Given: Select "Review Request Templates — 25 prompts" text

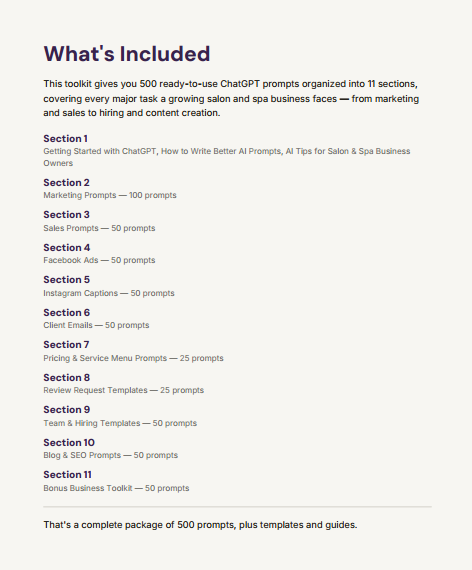Looking at the screenshot, I should [x=124, y=390].
